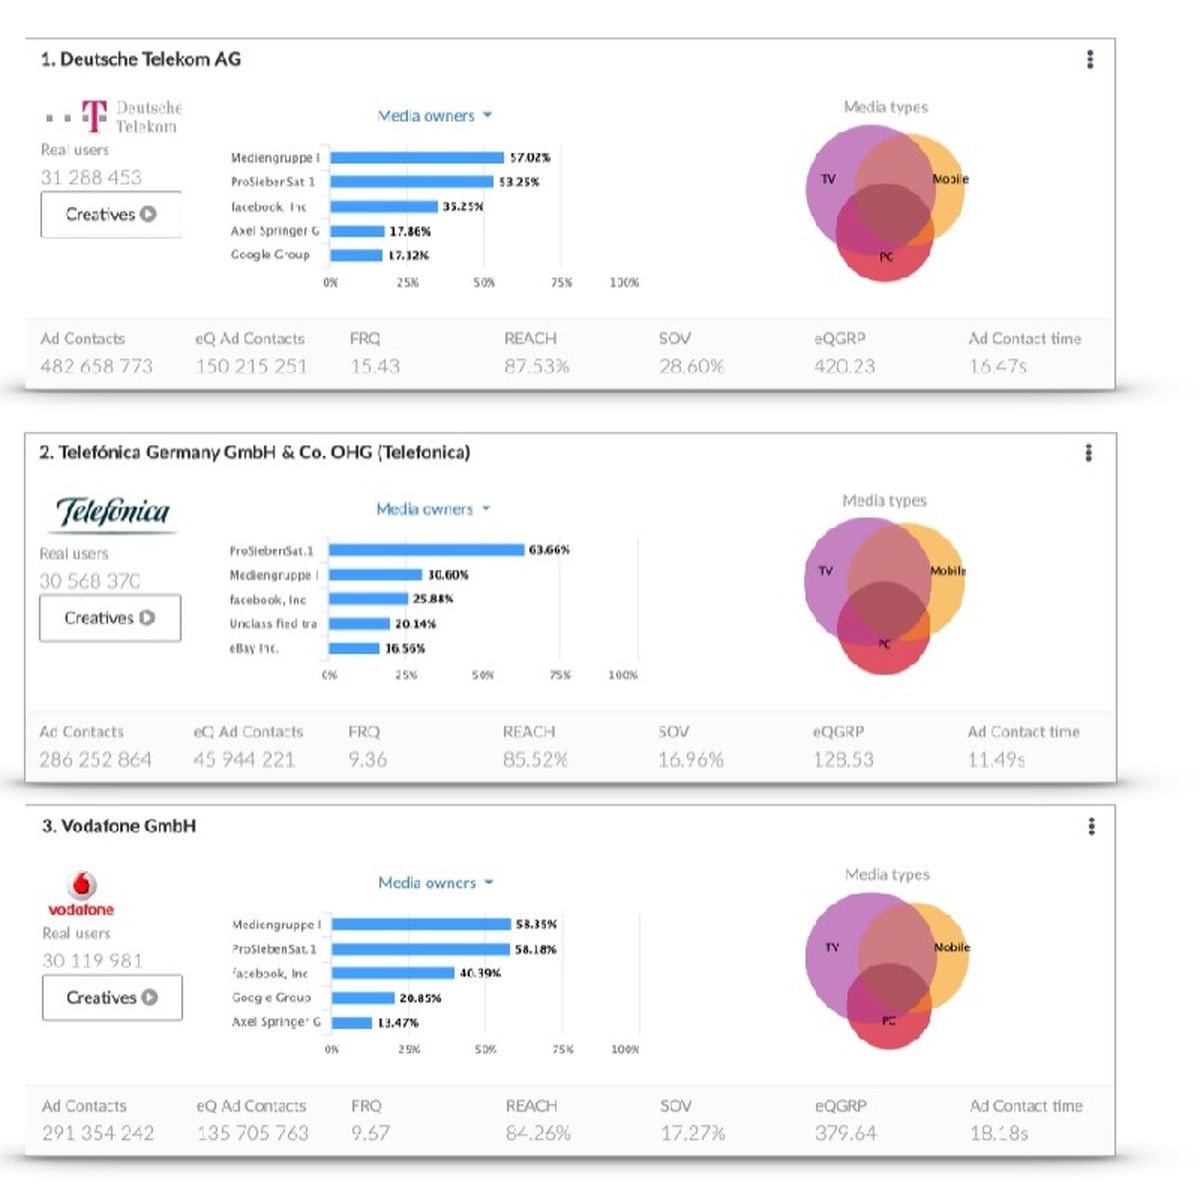
Task: Select the 57.02% Mediengruppe bar in Telekom chart
Action: click(x=417, y=157)
